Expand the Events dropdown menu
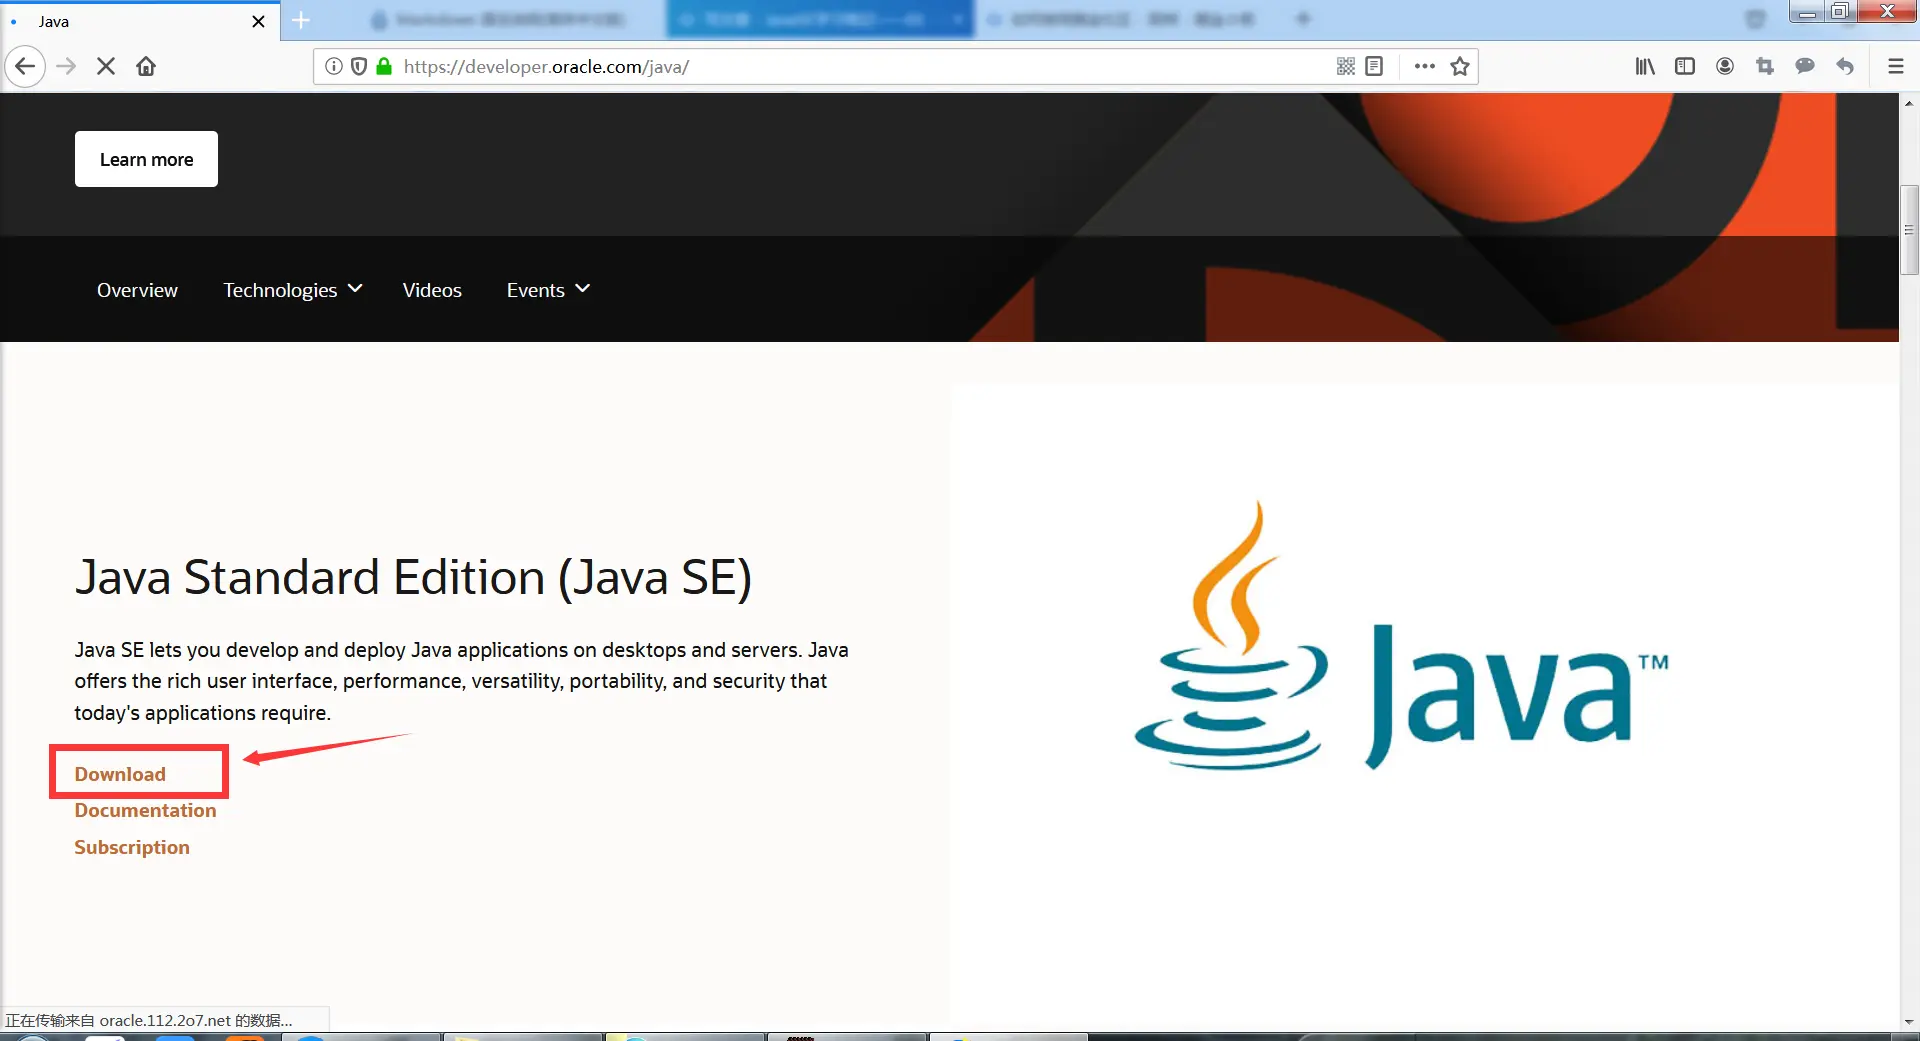The image size is (1920, 1041). (548, 290)
